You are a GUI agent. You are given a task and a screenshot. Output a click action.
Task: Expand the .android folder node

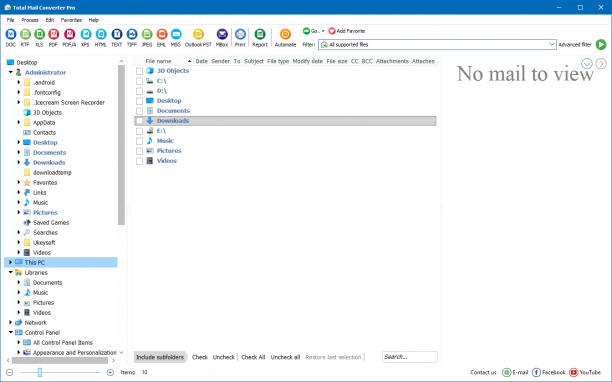[18, 82]
